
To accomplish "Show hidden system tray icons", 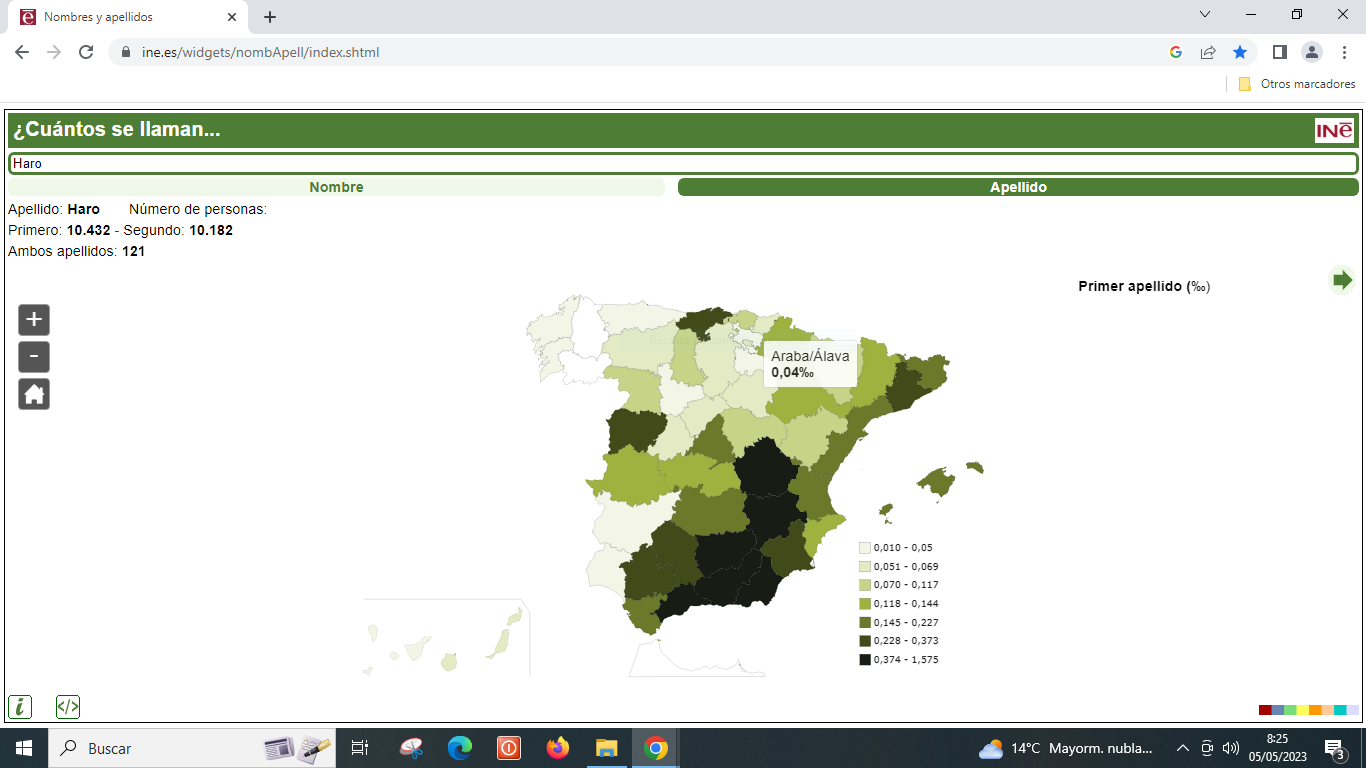I will (x=1183, y=748).
